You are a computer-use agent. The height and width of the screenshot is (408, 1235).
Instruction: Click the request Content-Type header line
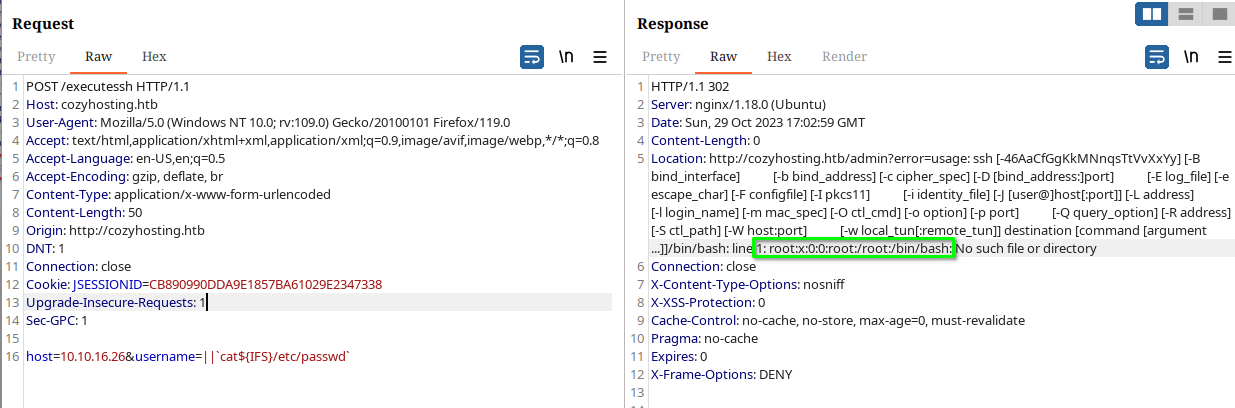point(178,195)
